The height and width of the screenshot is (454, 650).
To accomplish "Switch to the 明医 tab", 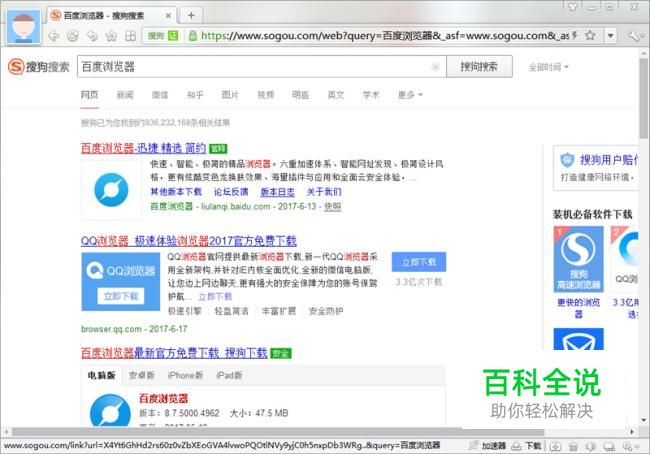I will [x=301, y=95].
